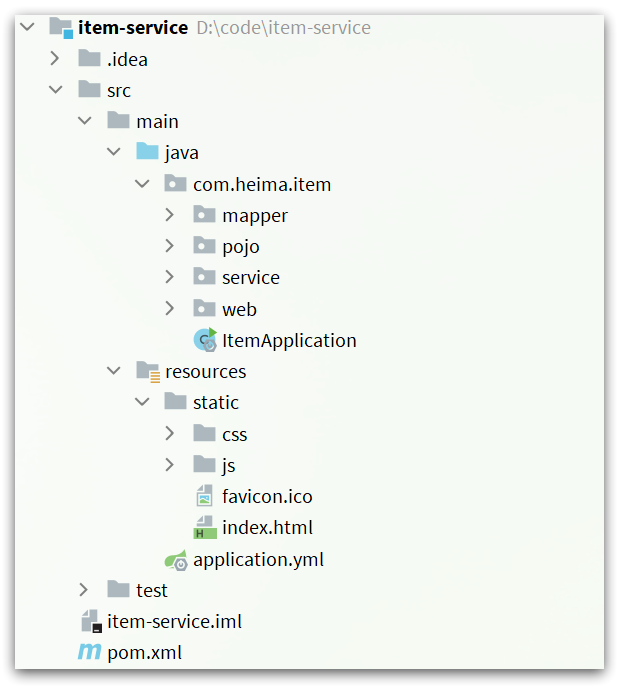Expand the .idea folder

click(55, 59)
